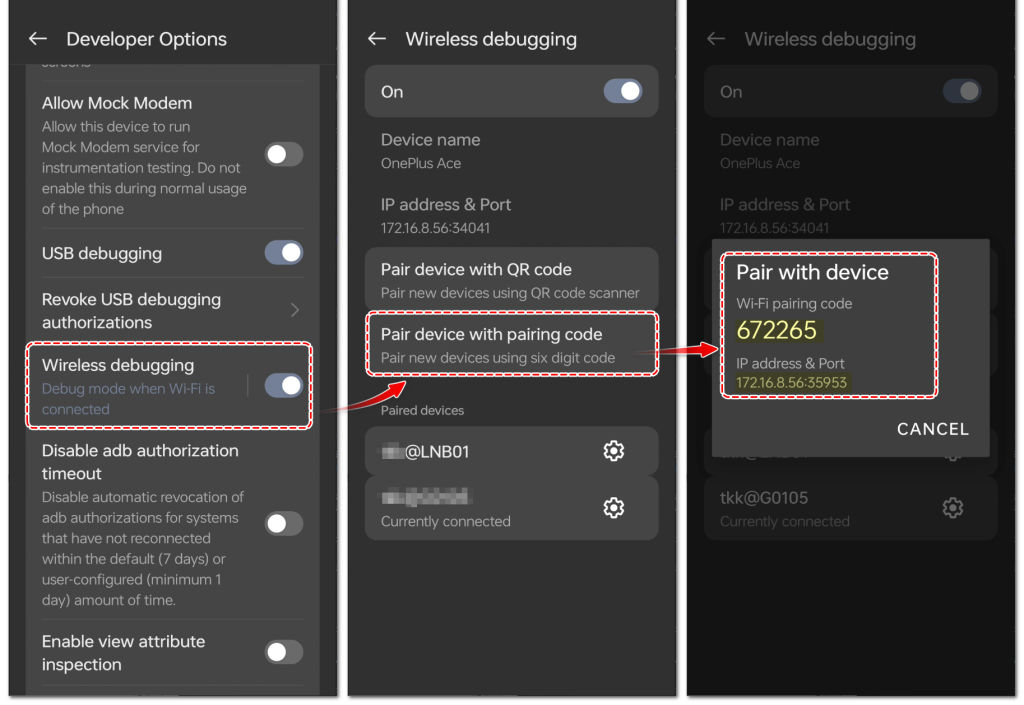Turn off USB debugging switch
Viewport: 1024px width, 705px height.
coord(283,253)
